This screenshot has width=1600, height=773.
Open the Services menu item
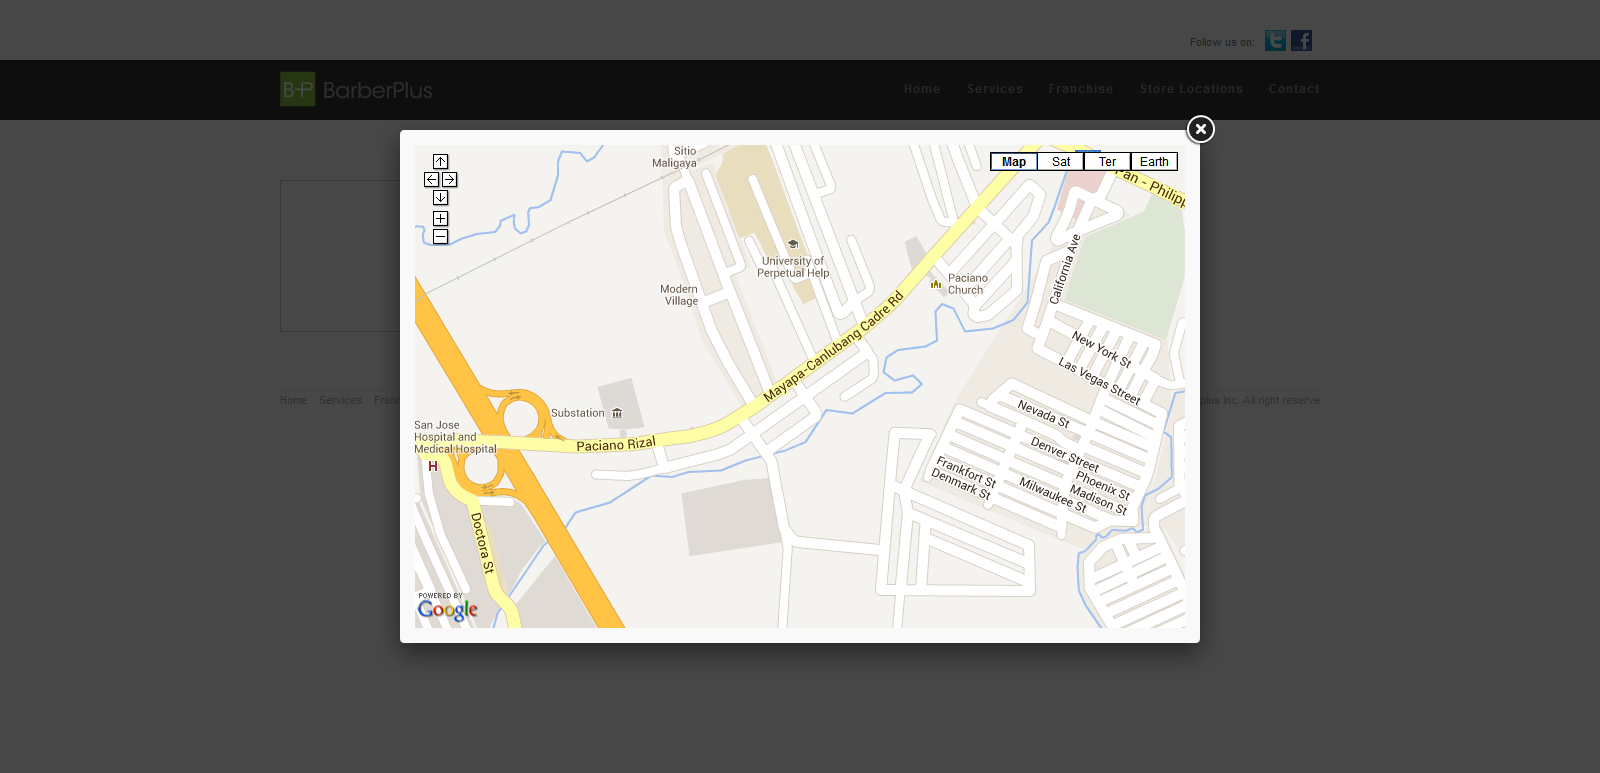coord(994,89)
